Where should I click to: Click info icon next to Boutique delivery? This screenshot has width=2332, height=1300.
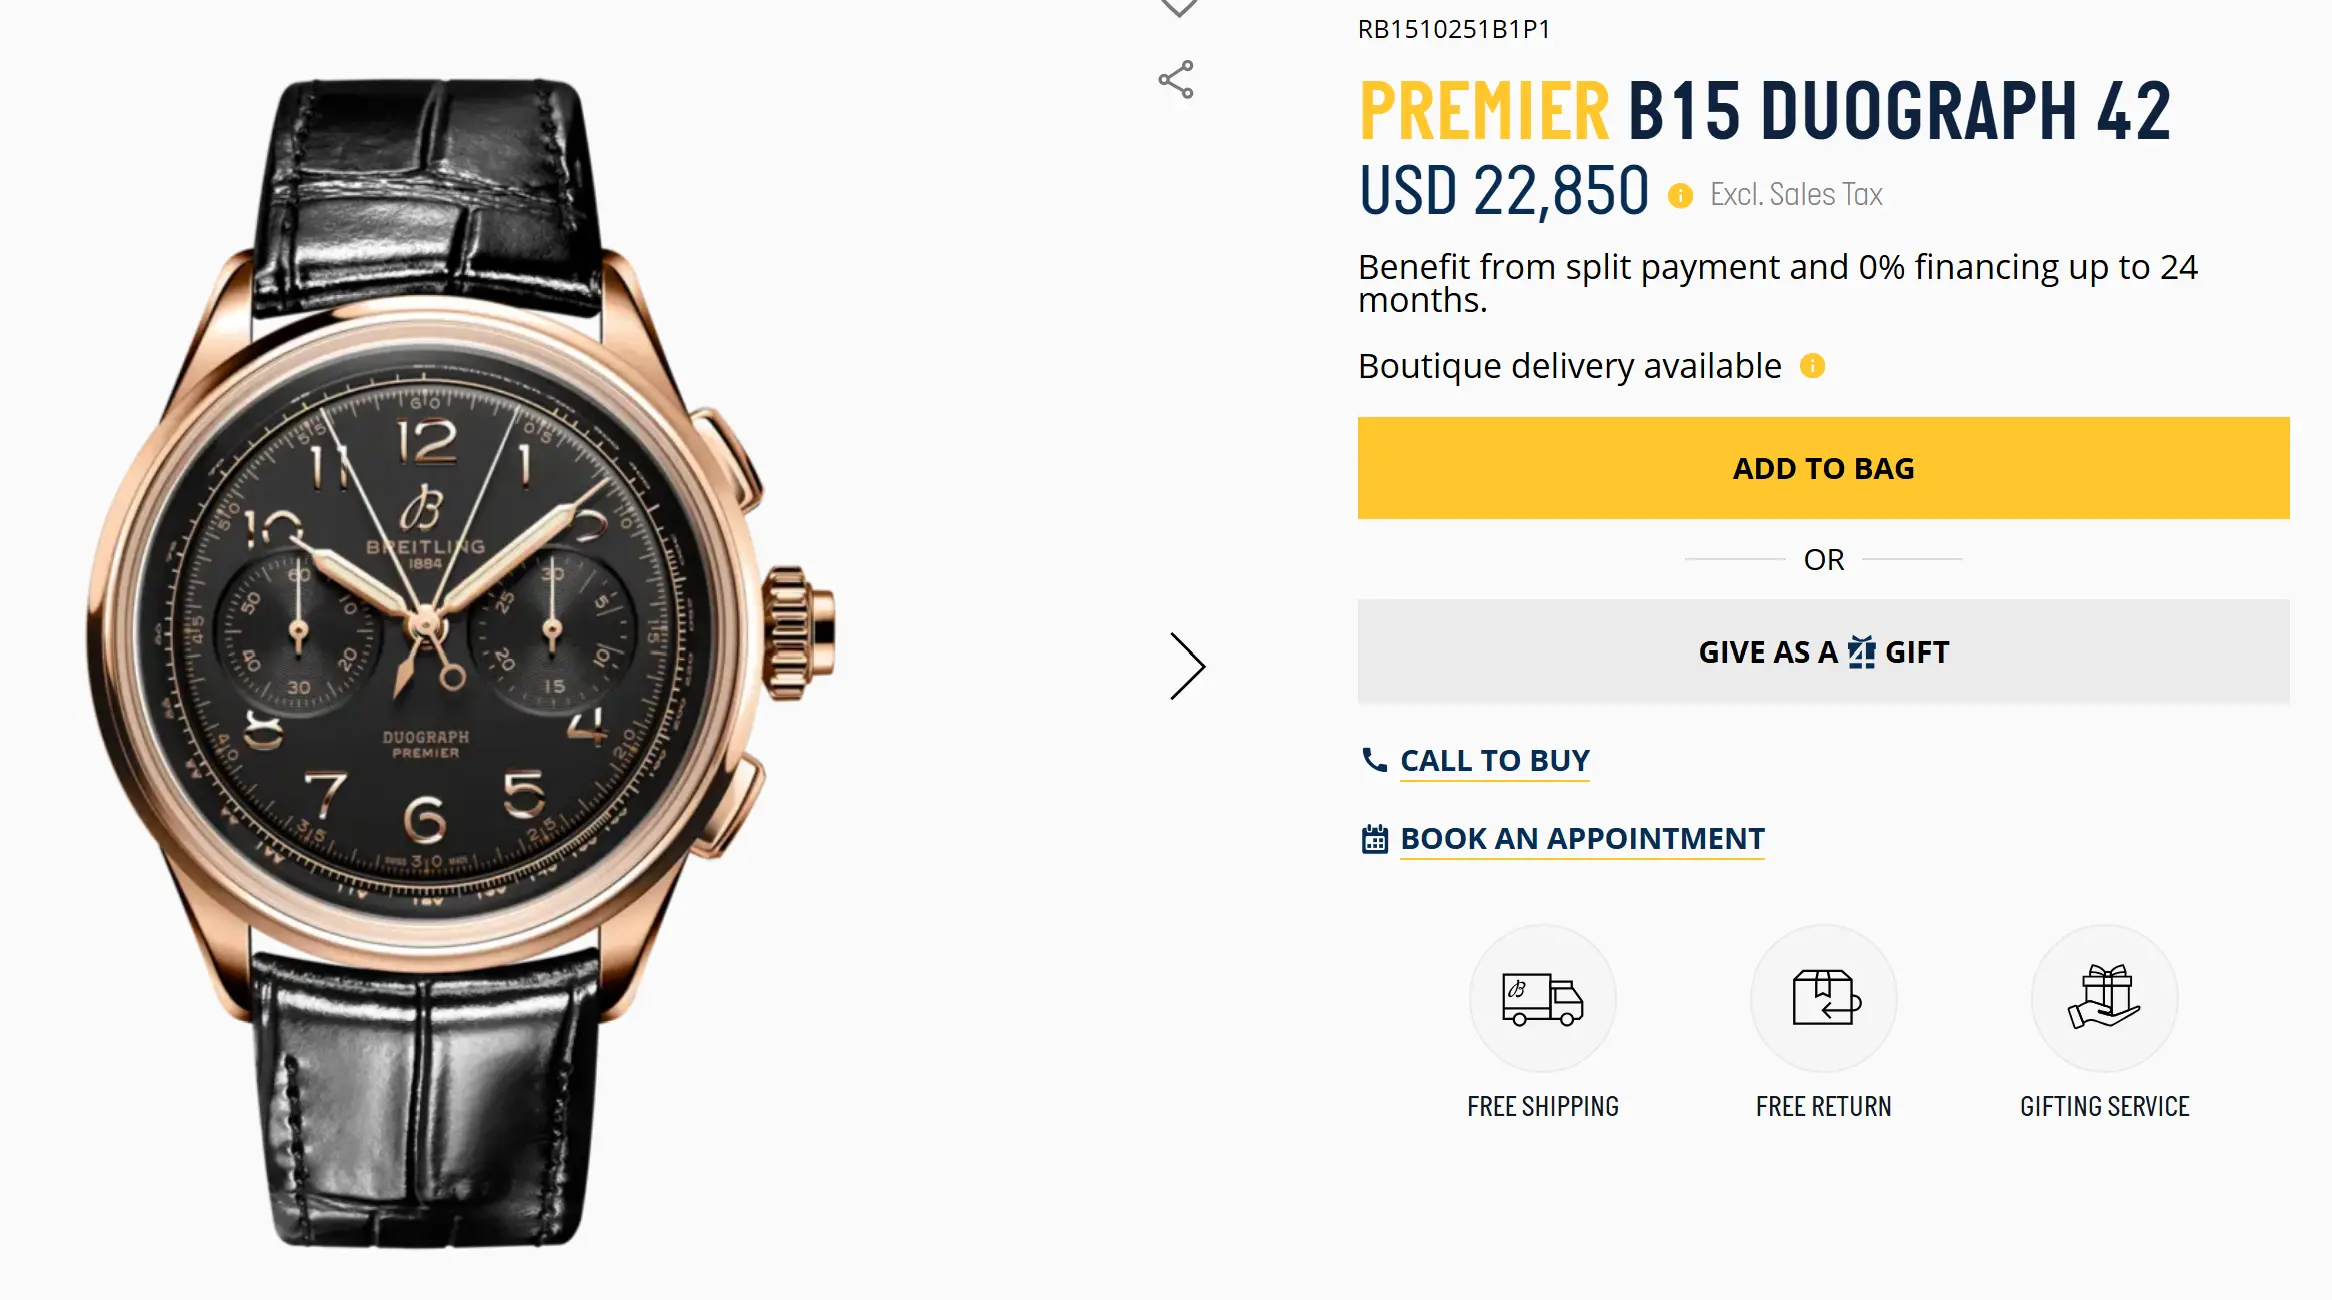coord(1812,367)
